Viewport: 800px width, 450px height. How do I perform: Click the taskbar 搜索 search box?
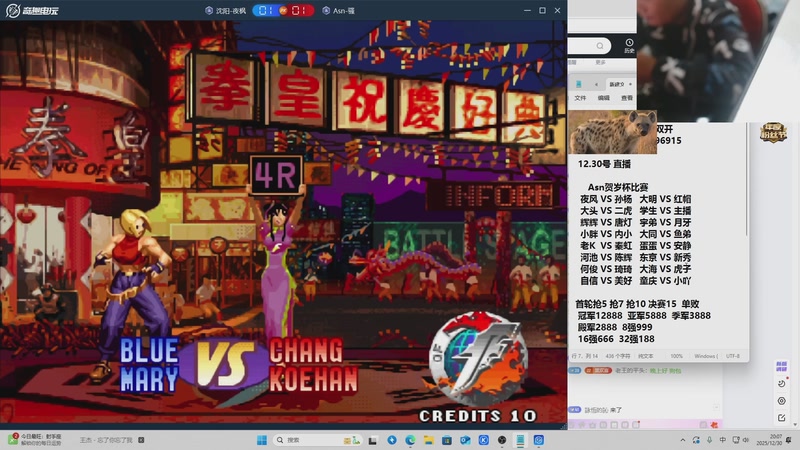click(317, 440)
